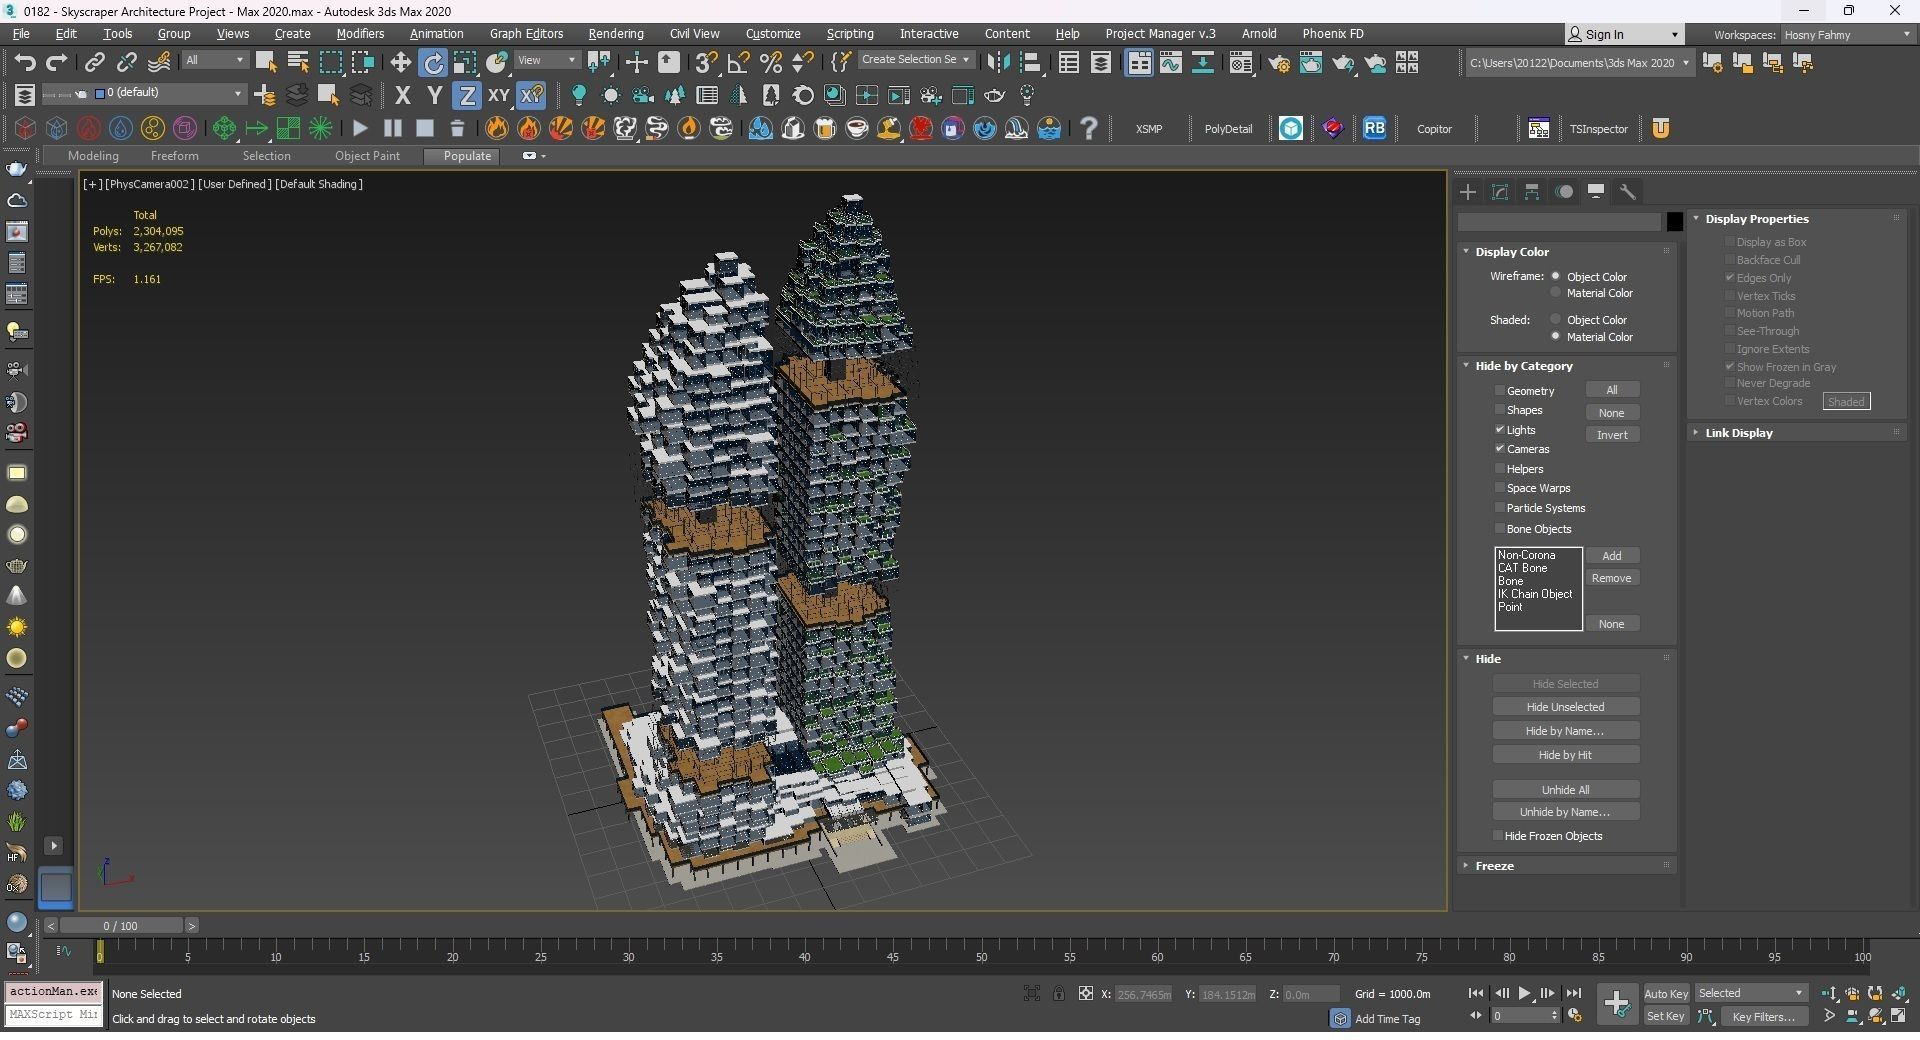Image resolution: width=1920 pixels, height=1040 pixels.
Task: Switch to the Populate ribbon tab
Action: (x=462, y=155)
